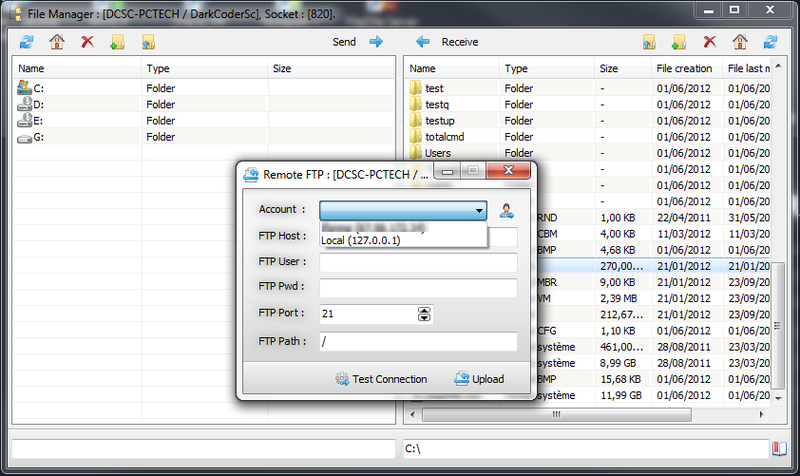
Task: Click the 22/04/2011 creation date cell
Action: (x=684, y=218)
